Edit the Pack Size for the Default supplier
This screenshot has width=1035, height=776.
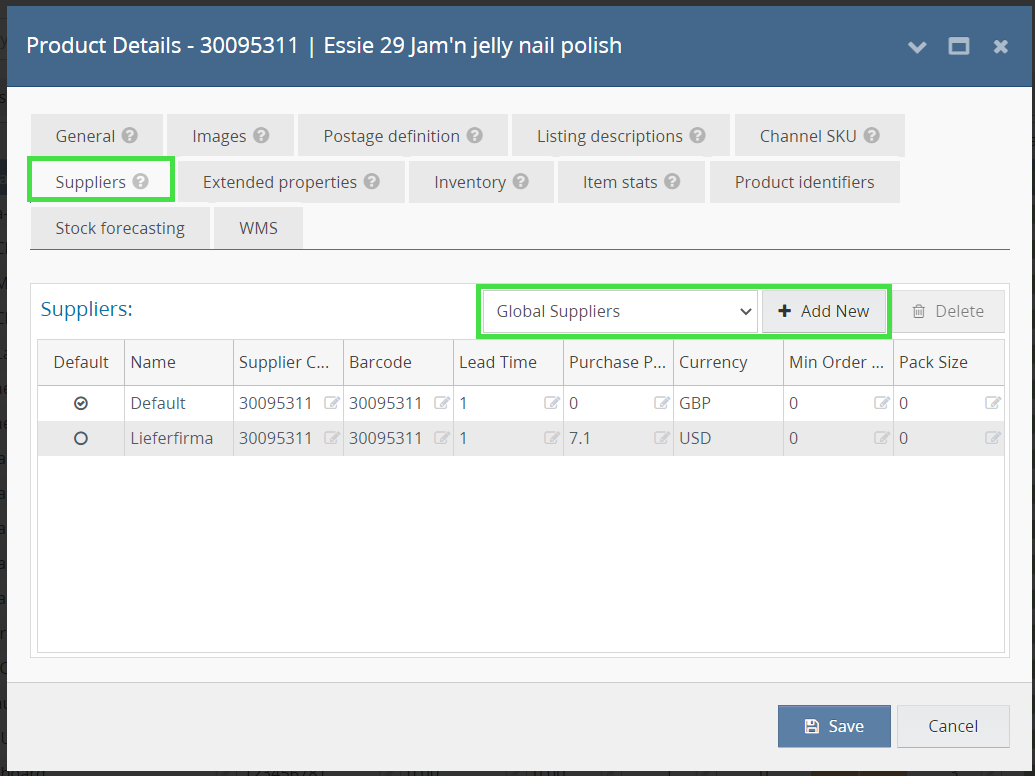click(x=992, y=403)
